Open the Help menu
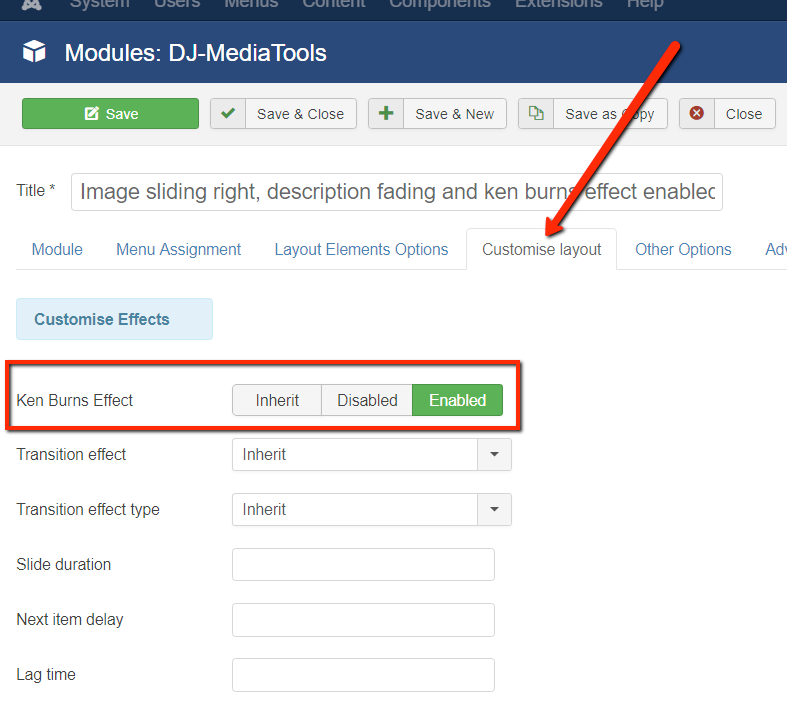The height and width of the screenshot is (707, 787). tap(645, 5)
